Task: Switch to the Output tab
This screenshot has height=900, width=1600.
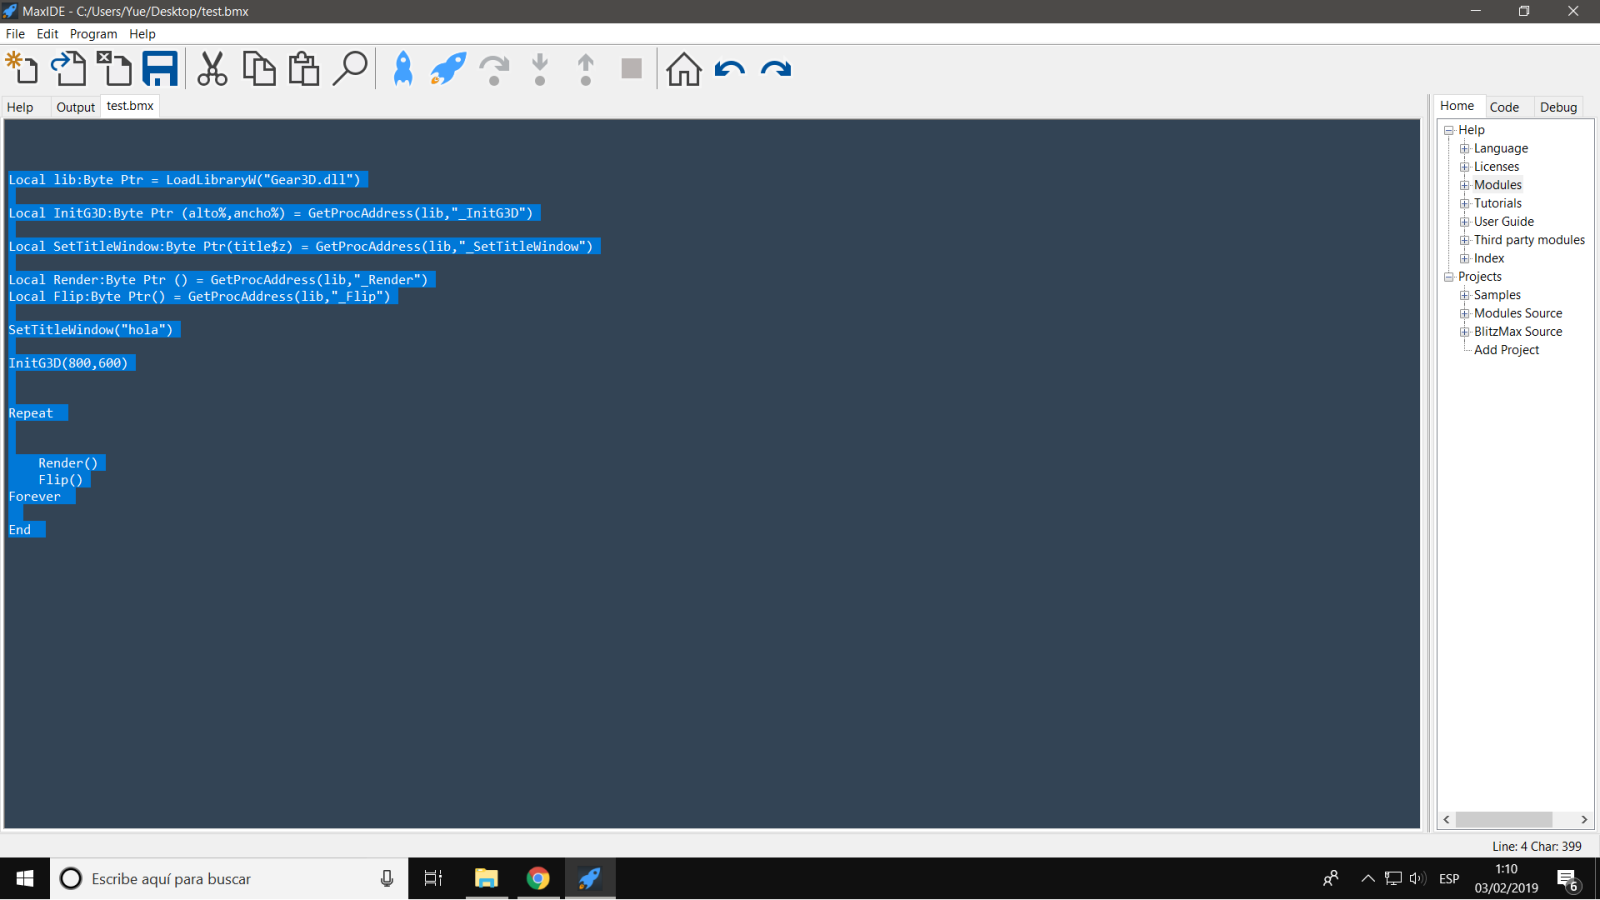Action: (x=75, y=107)
